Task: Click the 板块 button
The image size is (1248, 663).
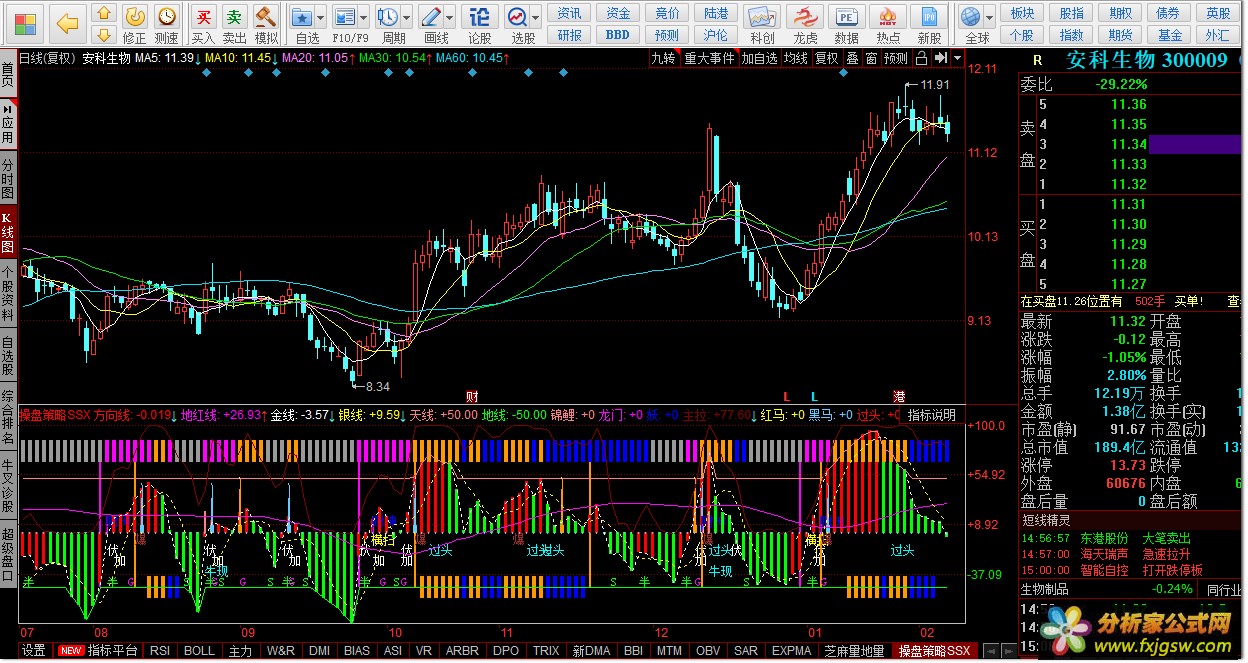Action: [1022, 13]
